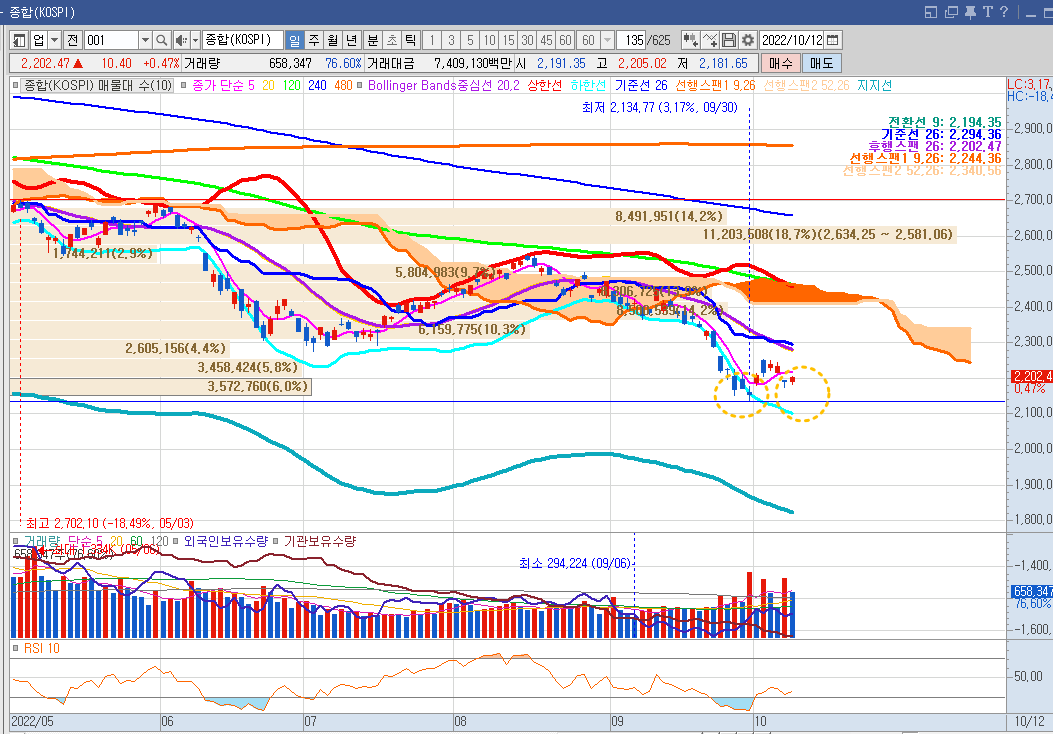Open chart settings gear icon
This screenshot has height=734, width=1053.
pyautogui.click(x=747, y=40)
